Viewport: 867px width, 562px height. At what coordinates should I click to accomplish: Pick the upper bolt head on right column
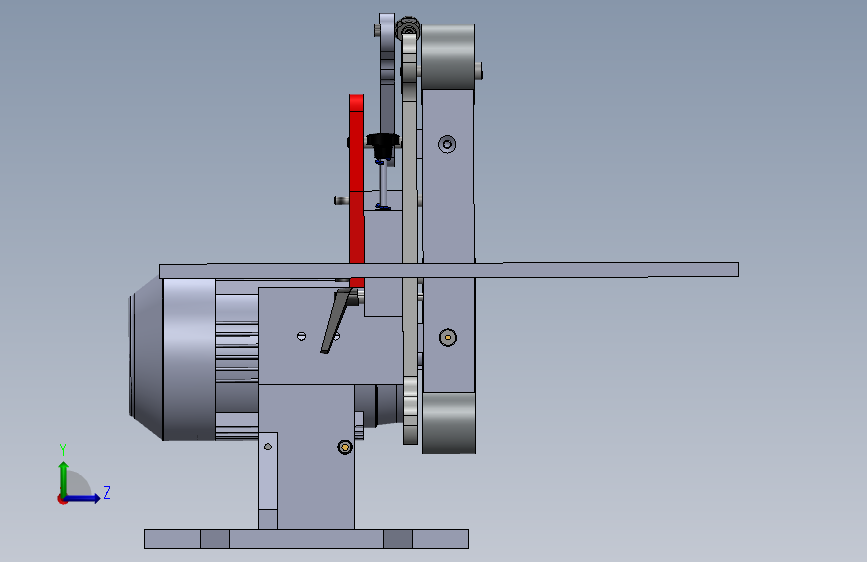(447, 144)
